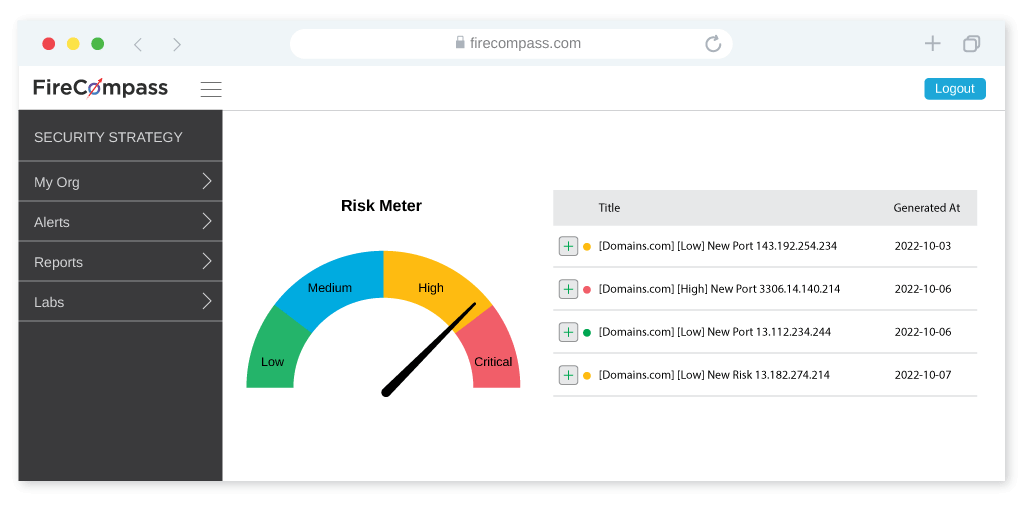Minimize the window with the yellow button

pos(73,44)
